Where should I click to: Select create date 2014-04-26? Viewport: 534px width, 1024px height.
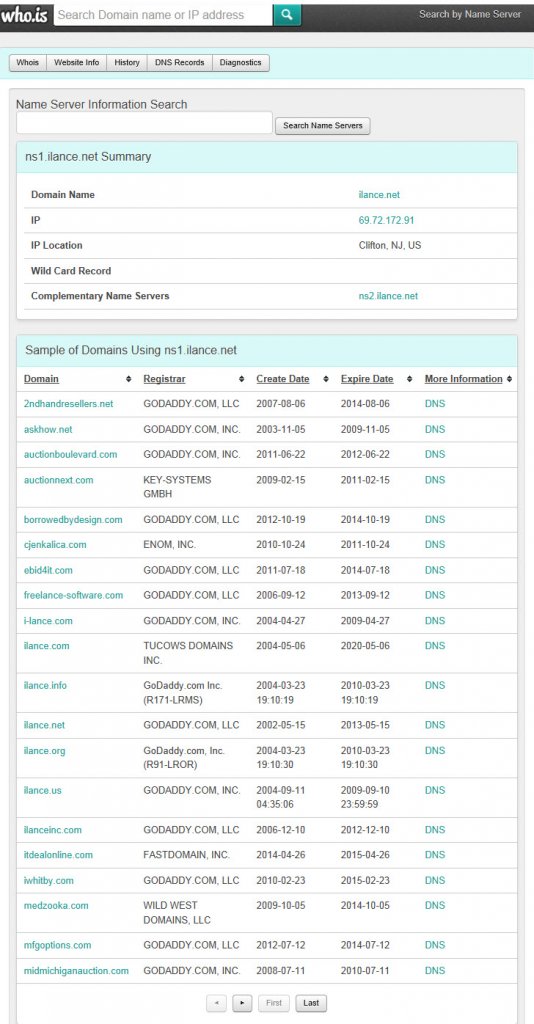point(281,855)
